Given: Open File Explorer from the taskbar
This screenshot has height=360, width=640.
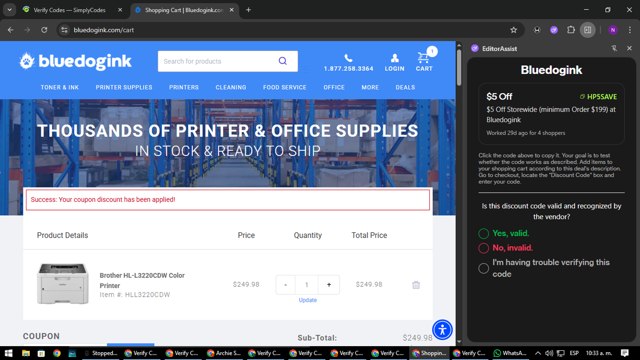Looking at the screenshot, I should (x=25, y=353).
